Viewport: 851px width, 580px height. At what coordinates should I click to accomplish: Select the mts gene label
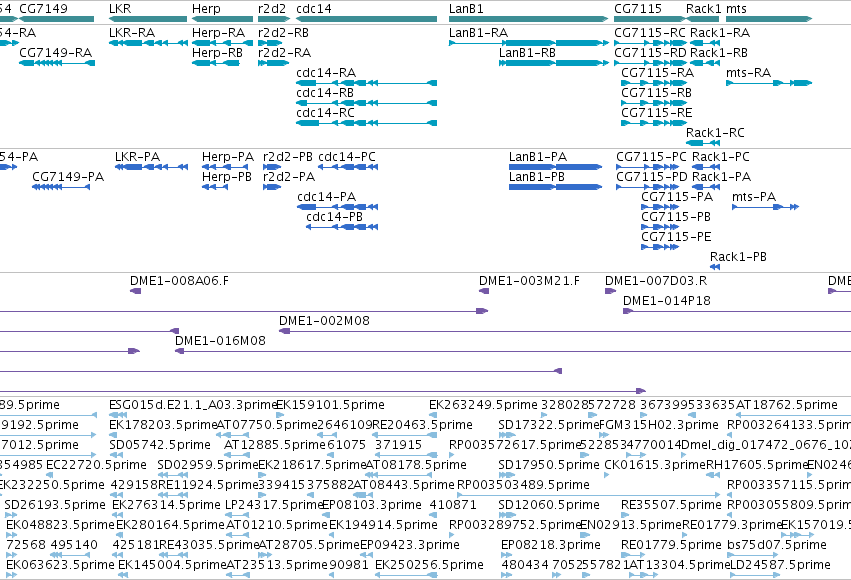click(x=736, y=9)
